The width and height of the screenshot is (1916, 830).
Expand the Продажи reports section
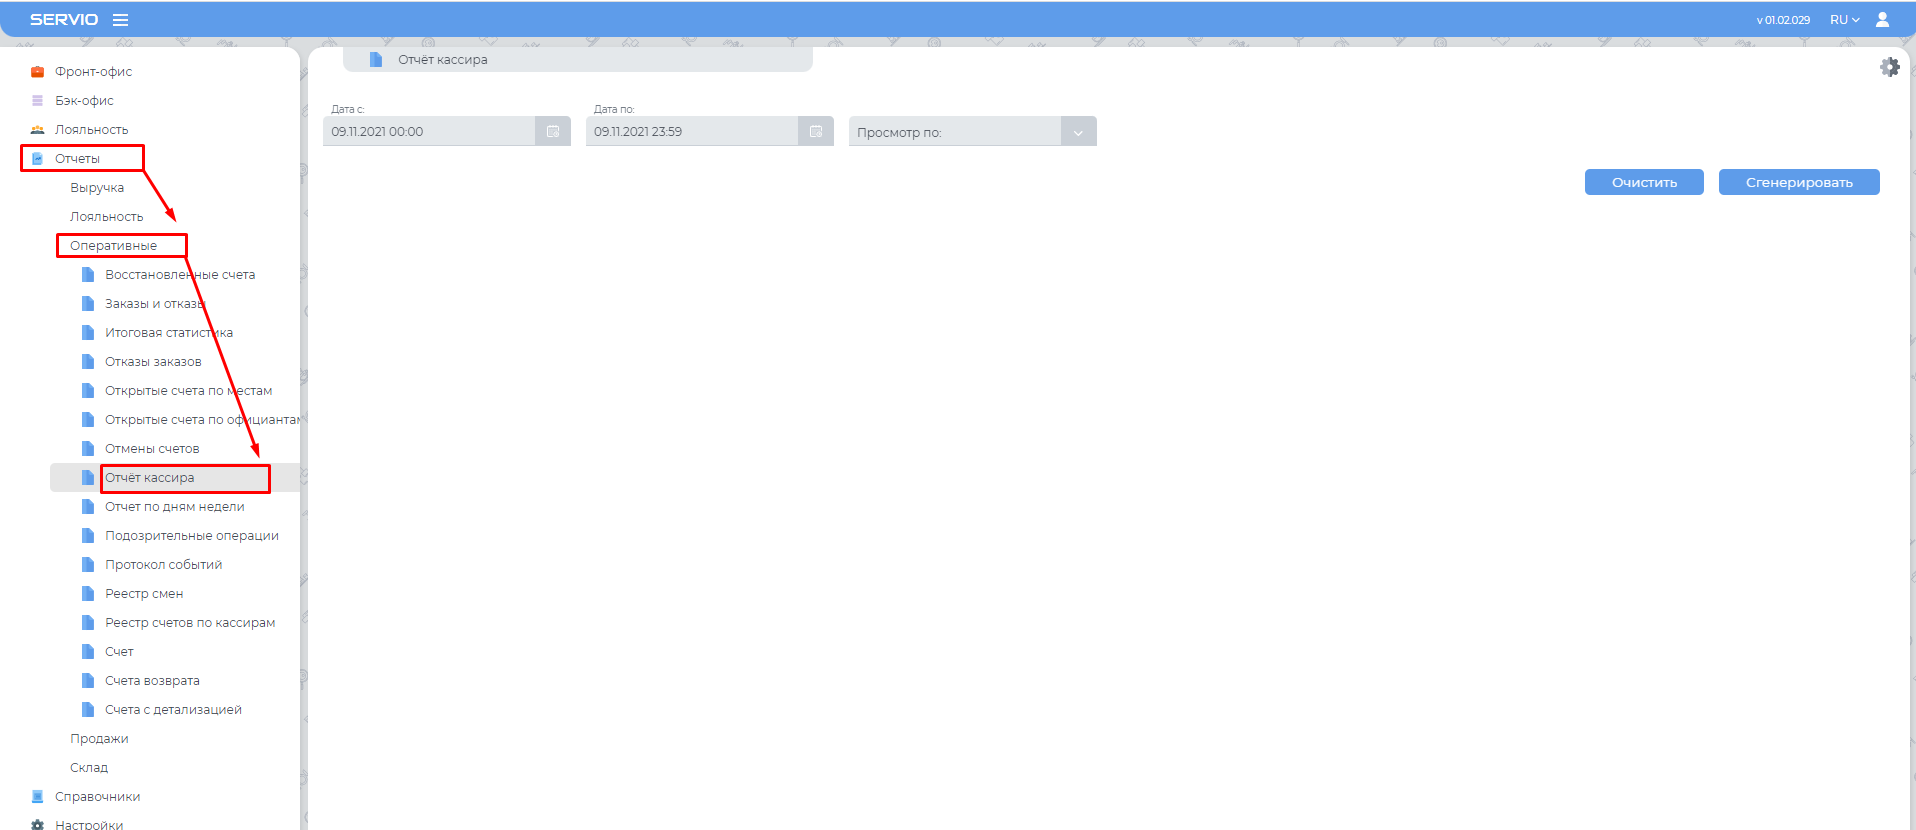[99, 739]
